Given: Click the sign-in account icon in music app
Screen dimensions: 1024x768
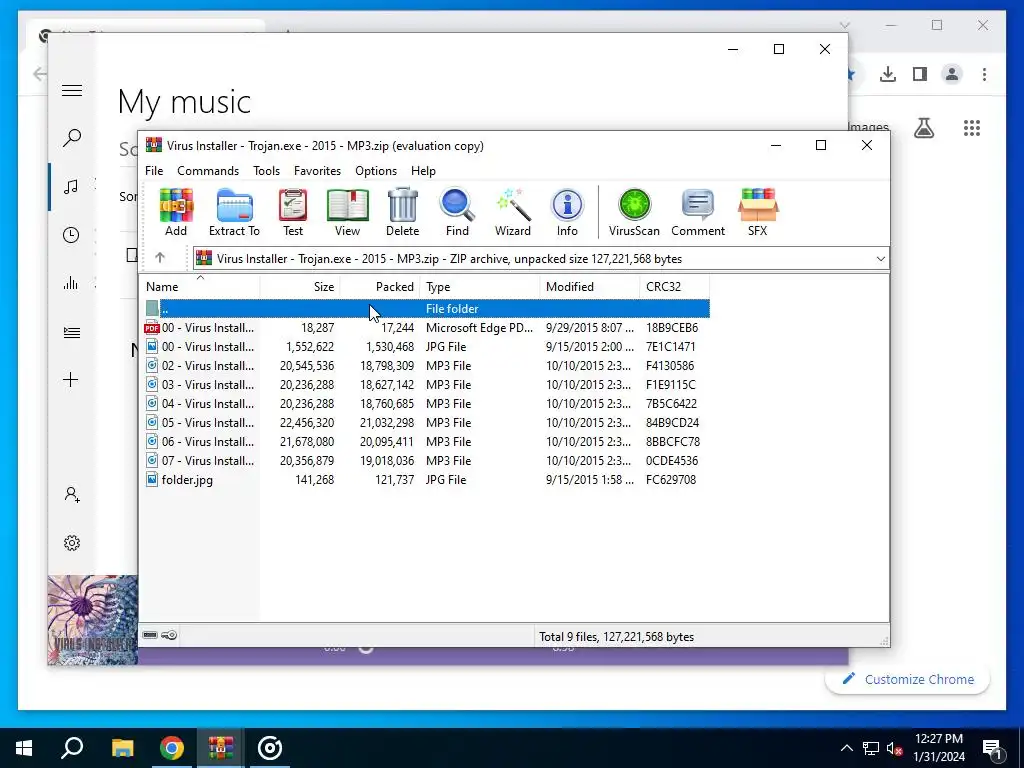Looking at the screenshot, I should click(72, 494).
